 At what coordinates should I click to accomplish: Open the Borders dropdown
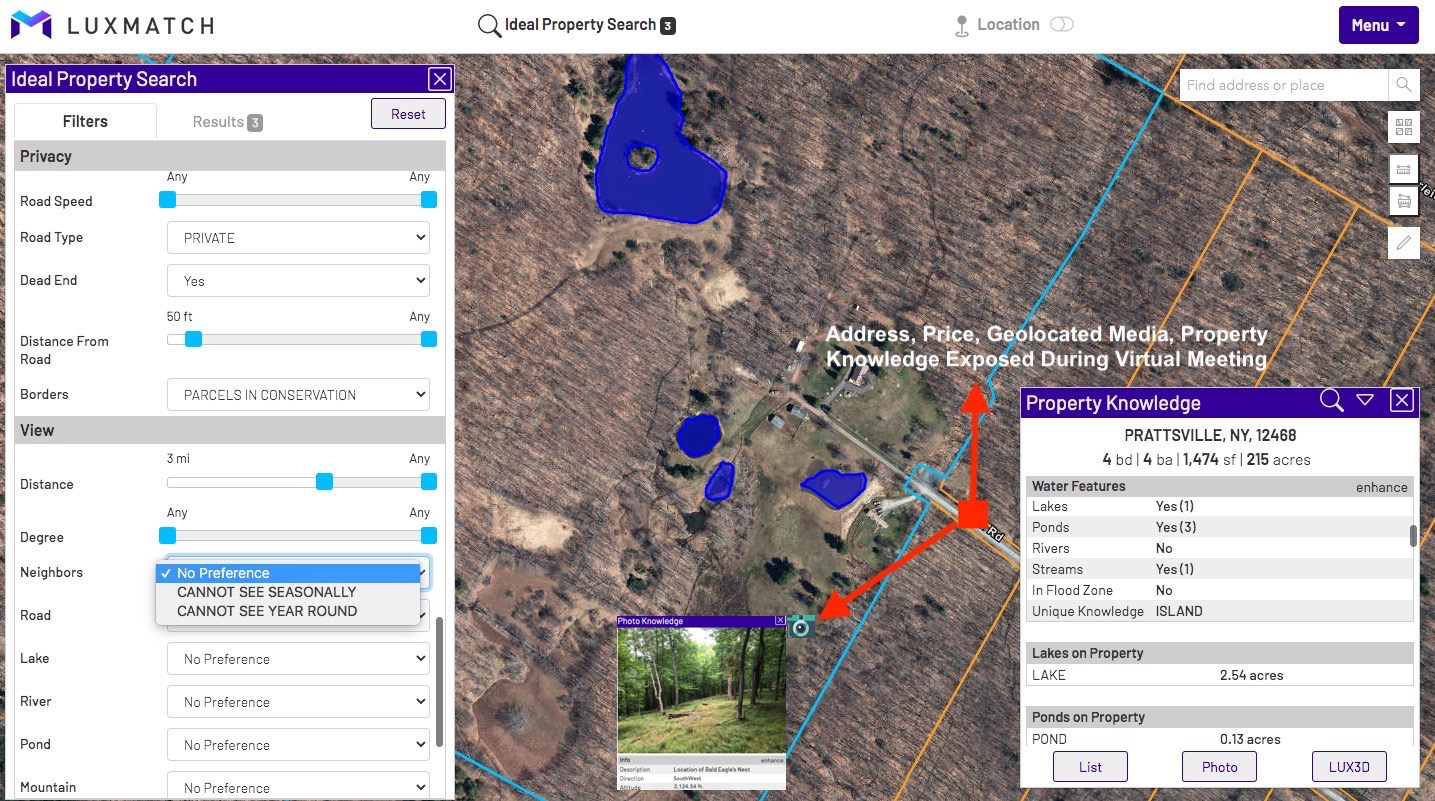[298, 395]
